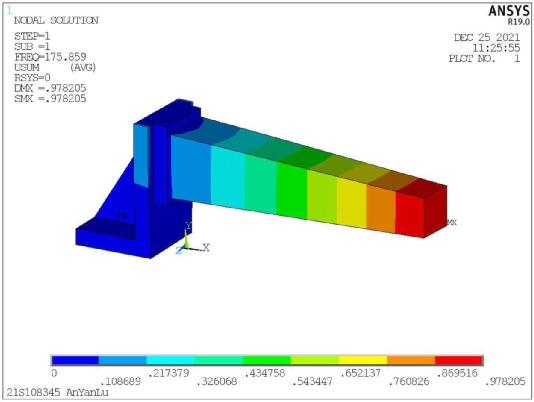Click the orange legend color band
Viewport: 534px width, 402px height.
pyautogui.click(x=411, y=360)
